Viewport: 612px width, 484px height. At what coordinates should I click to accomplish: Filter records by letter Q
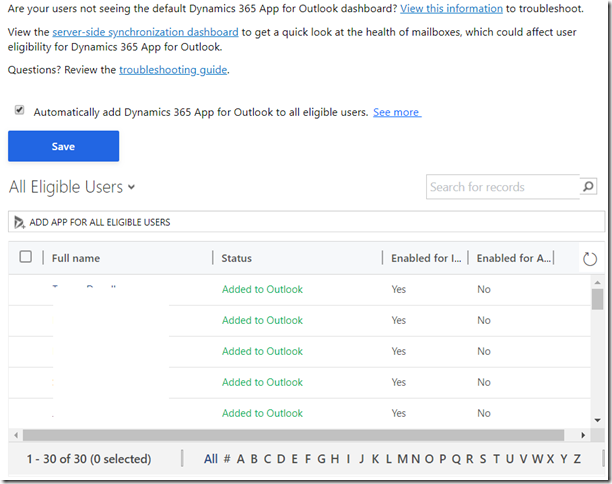(x=456, y=459)
